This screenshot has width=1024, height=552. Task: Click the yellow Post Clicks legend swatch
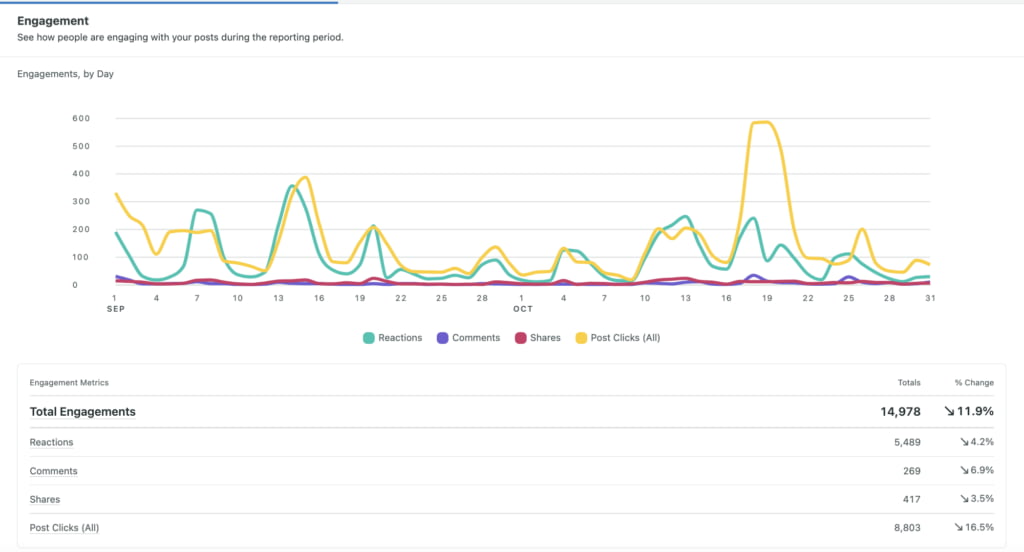pyautogui.click(x=580, y=338)
